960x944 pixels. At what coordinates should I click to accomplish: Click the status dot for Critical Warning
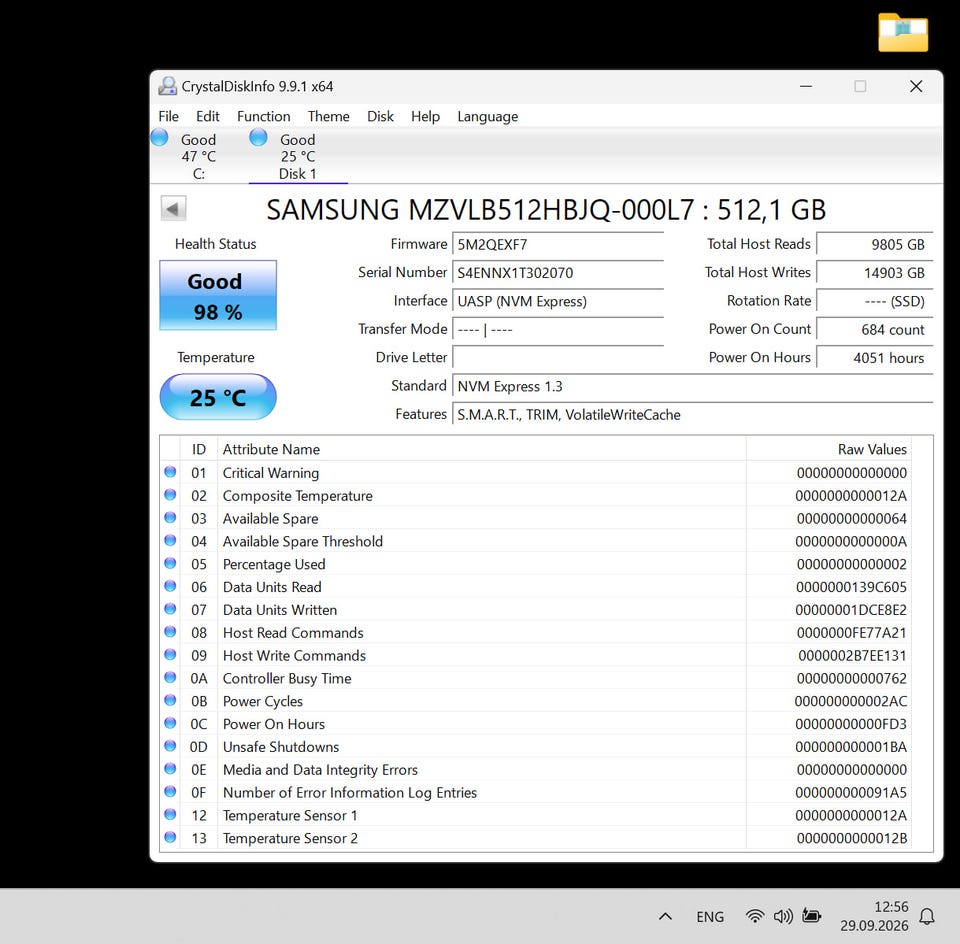point(170,472)
